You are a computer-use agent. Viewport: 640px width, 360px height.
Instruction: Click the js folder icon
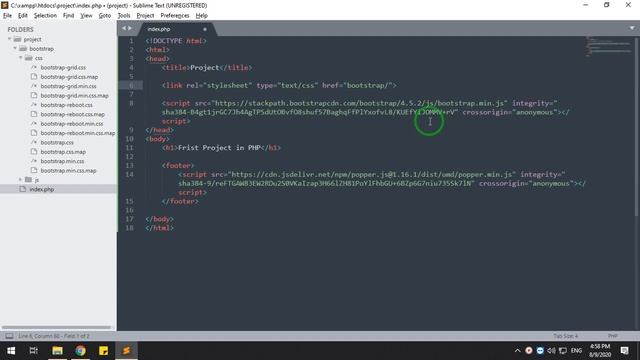[28, 180]
